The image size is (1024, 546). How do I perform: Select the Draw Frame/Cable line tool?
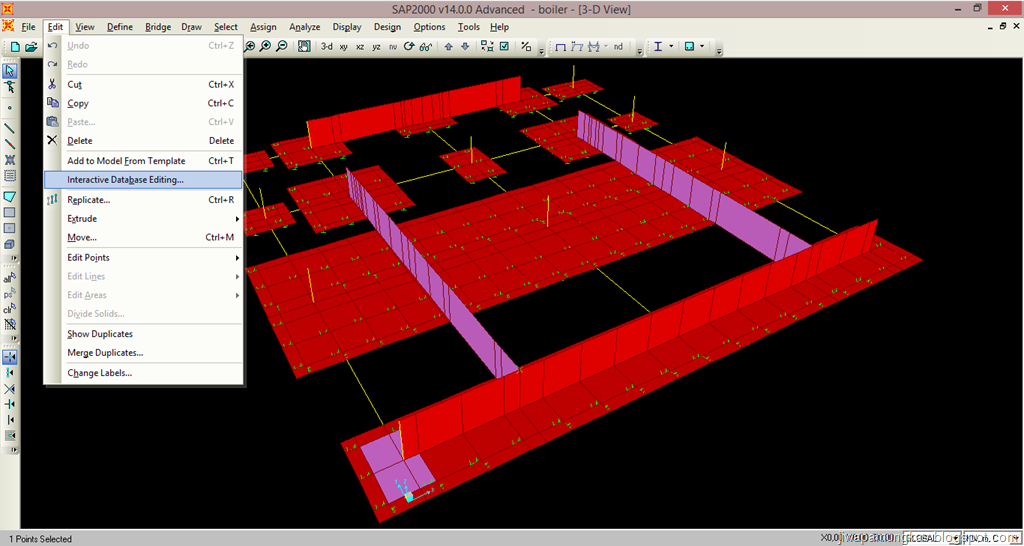[x=10, y=128]
